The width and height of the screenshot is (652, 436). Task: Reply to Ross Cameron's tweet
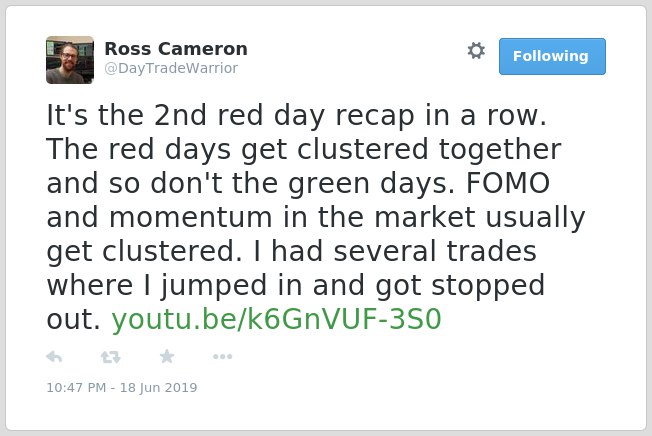coord(54,357)
